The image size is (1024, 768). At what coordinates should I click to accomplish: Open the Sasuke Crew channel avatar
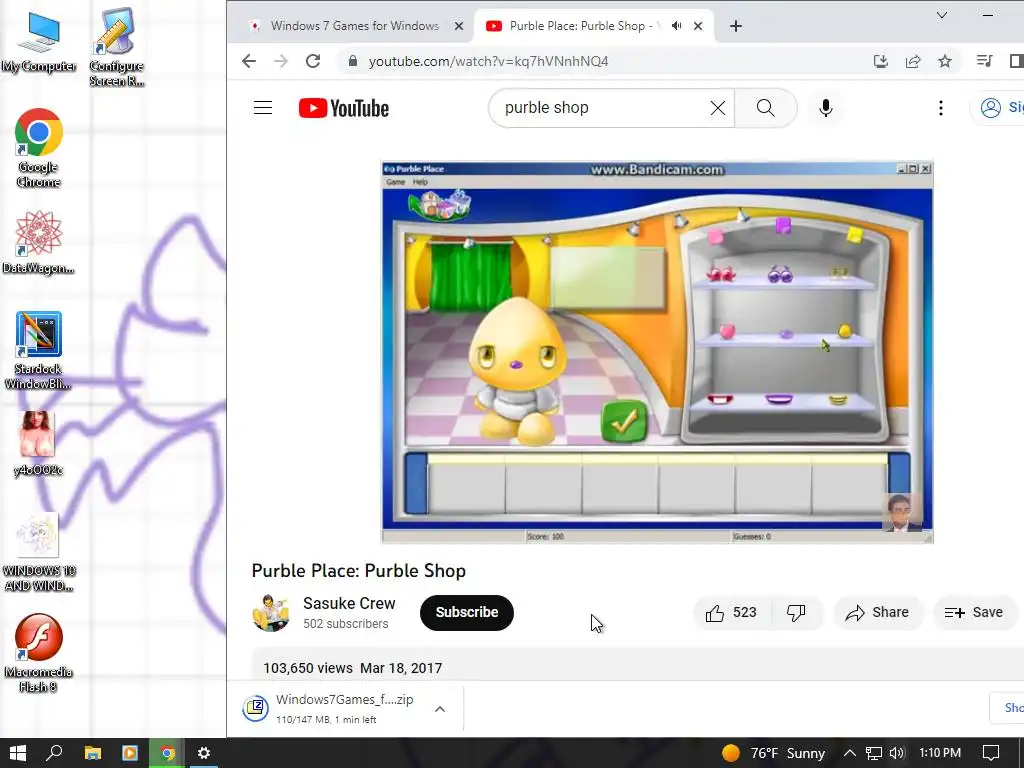click(270, 613)
